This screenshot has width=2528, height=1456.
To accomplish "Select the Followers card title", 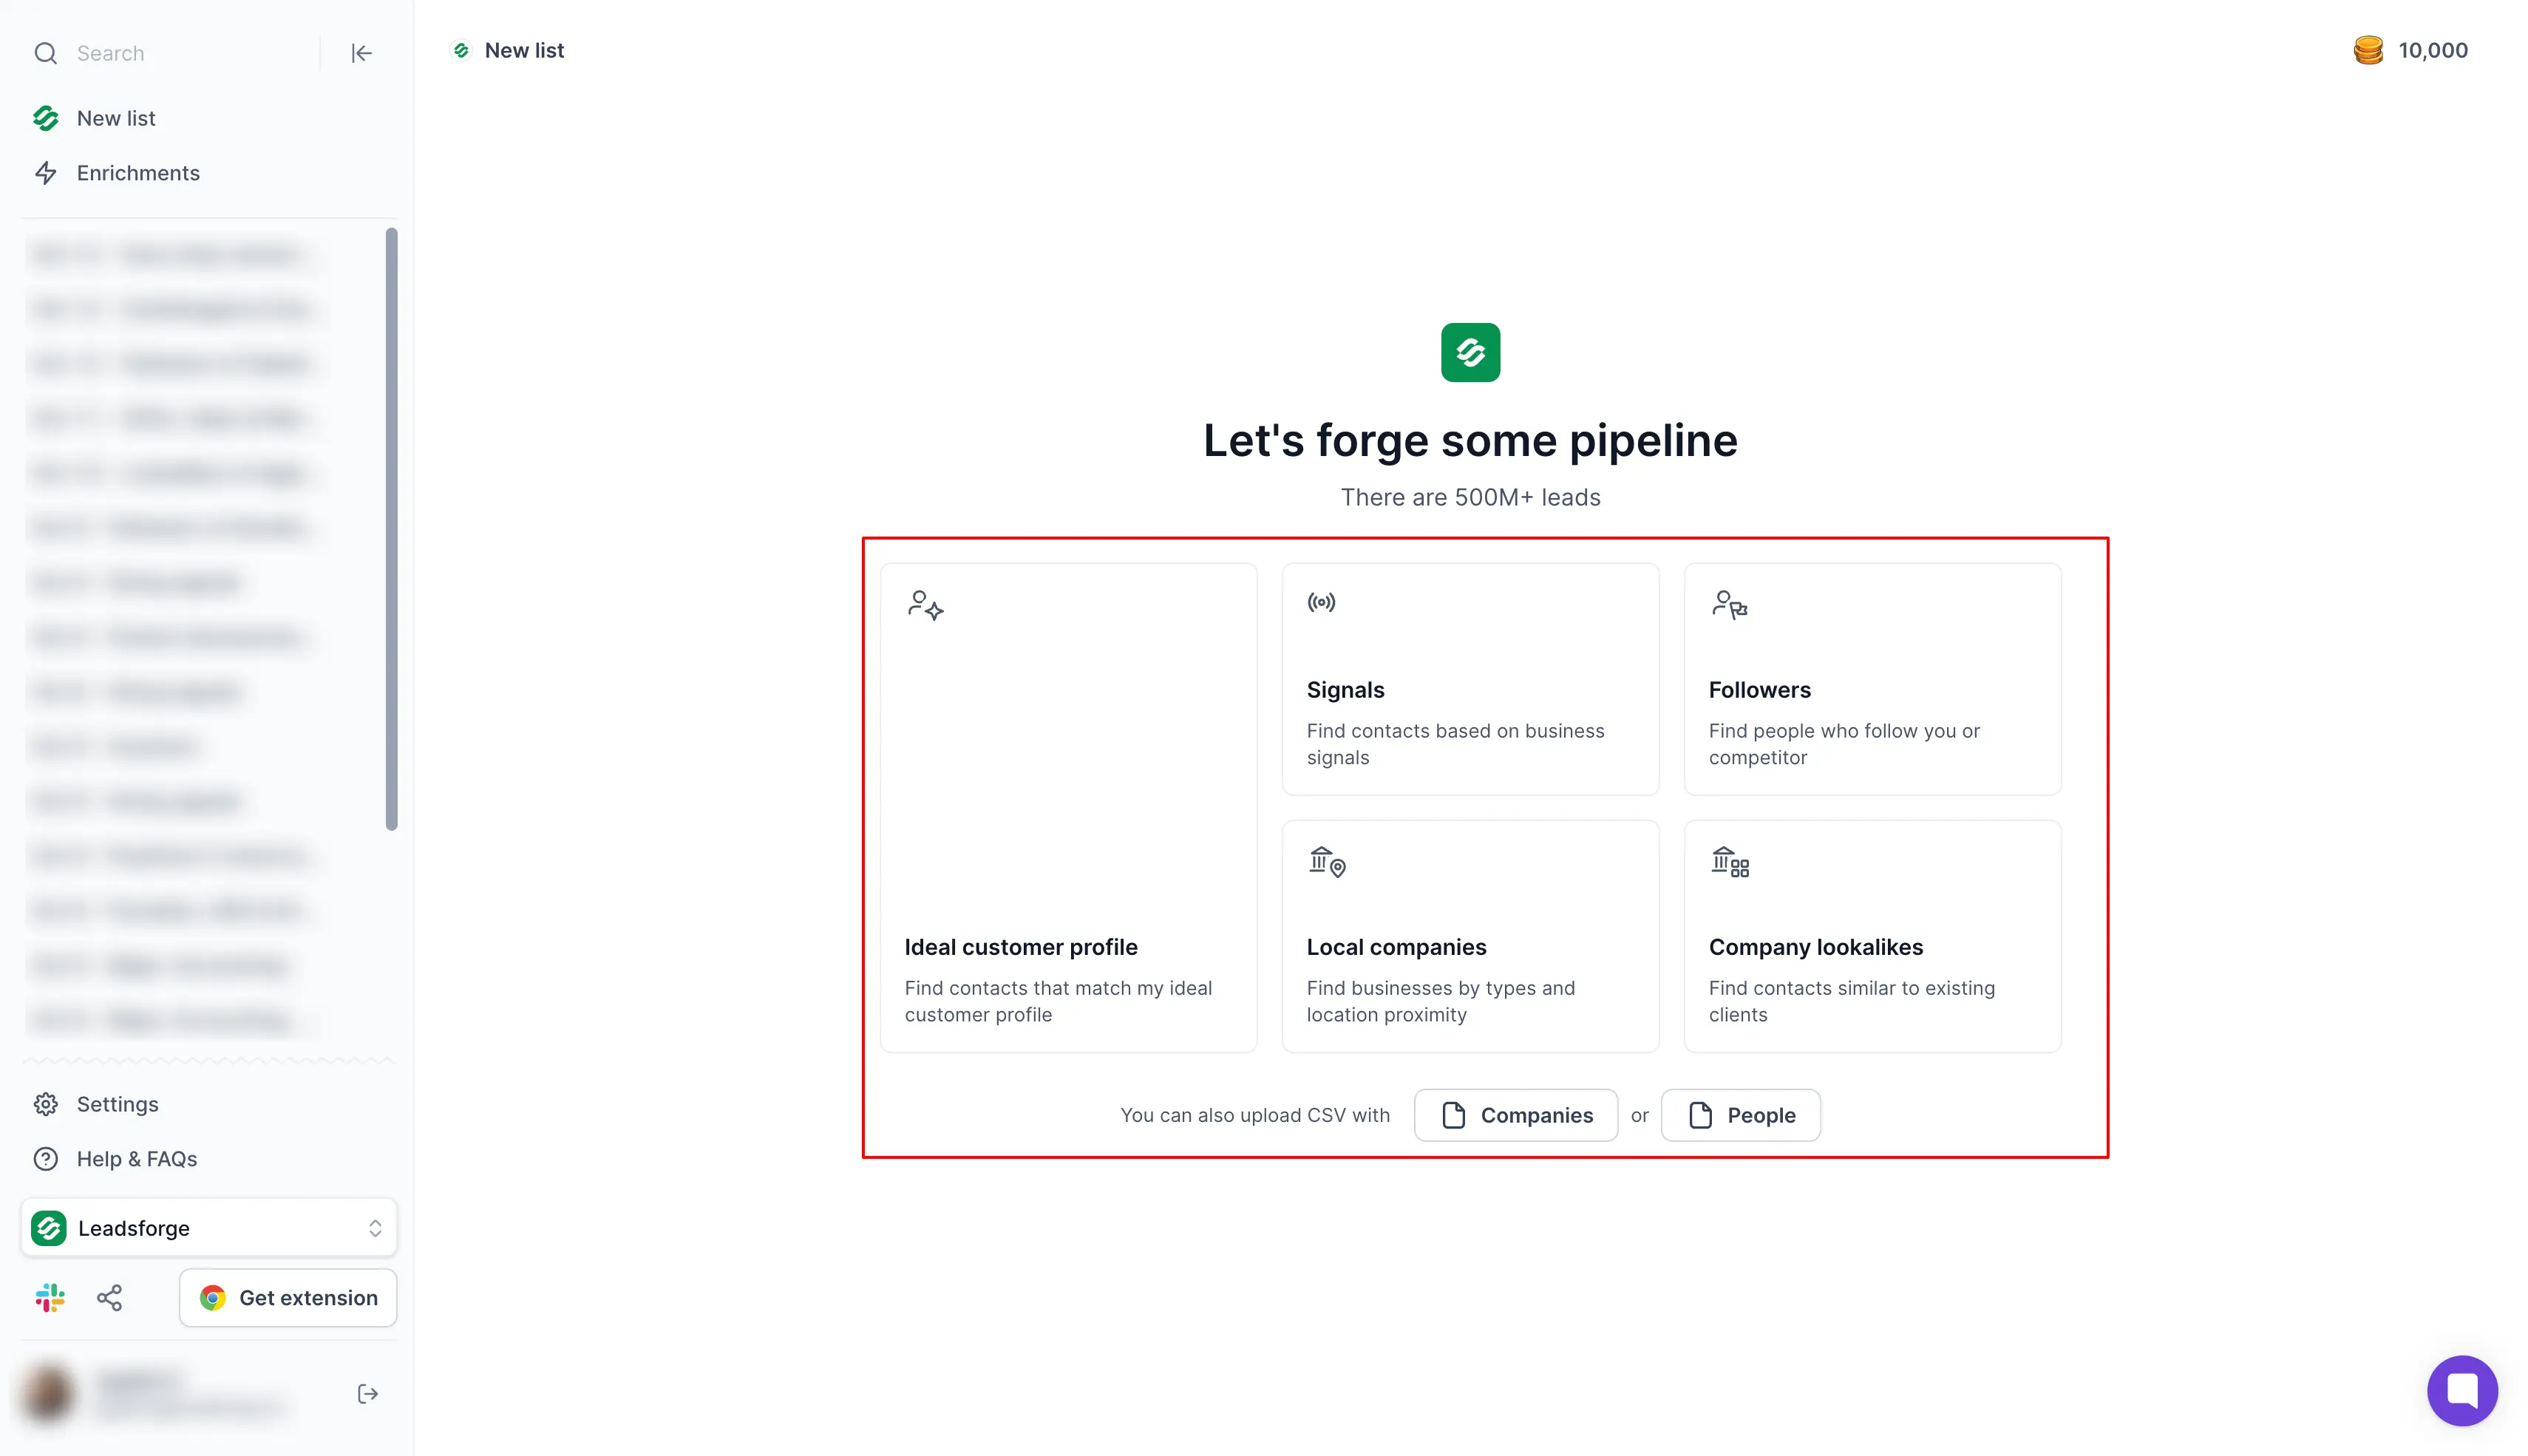I will pos(1759,690).
